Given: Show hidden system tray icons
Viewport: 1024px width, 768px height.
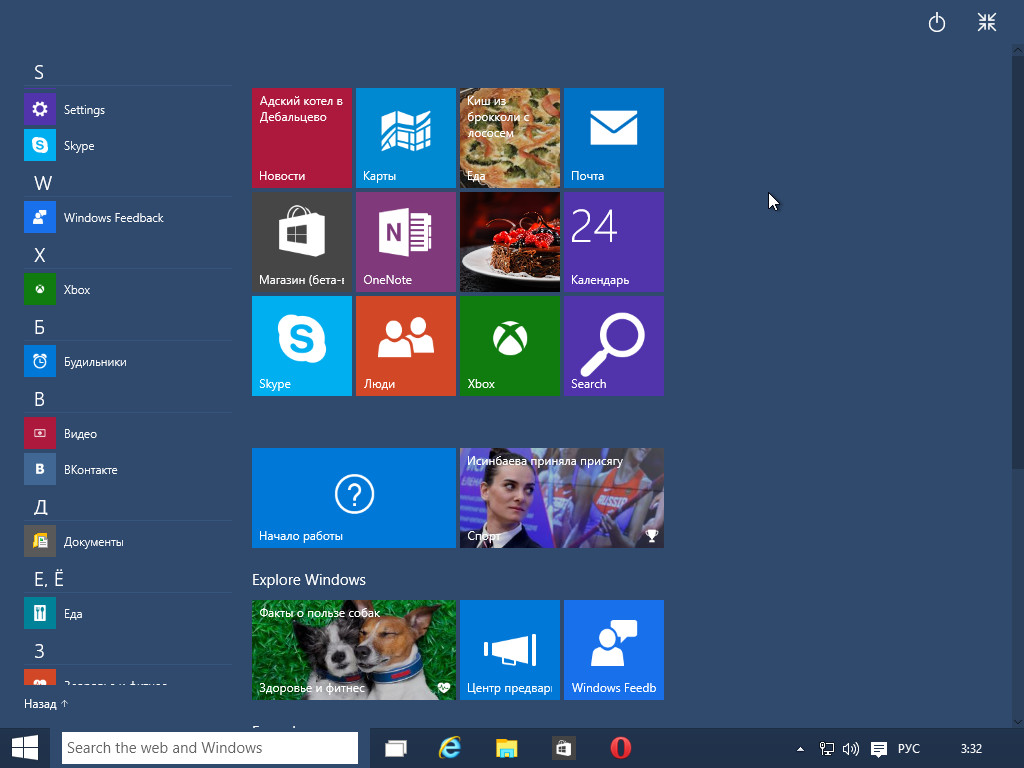Looking at the screenshot, I should (x=800, y=749).
